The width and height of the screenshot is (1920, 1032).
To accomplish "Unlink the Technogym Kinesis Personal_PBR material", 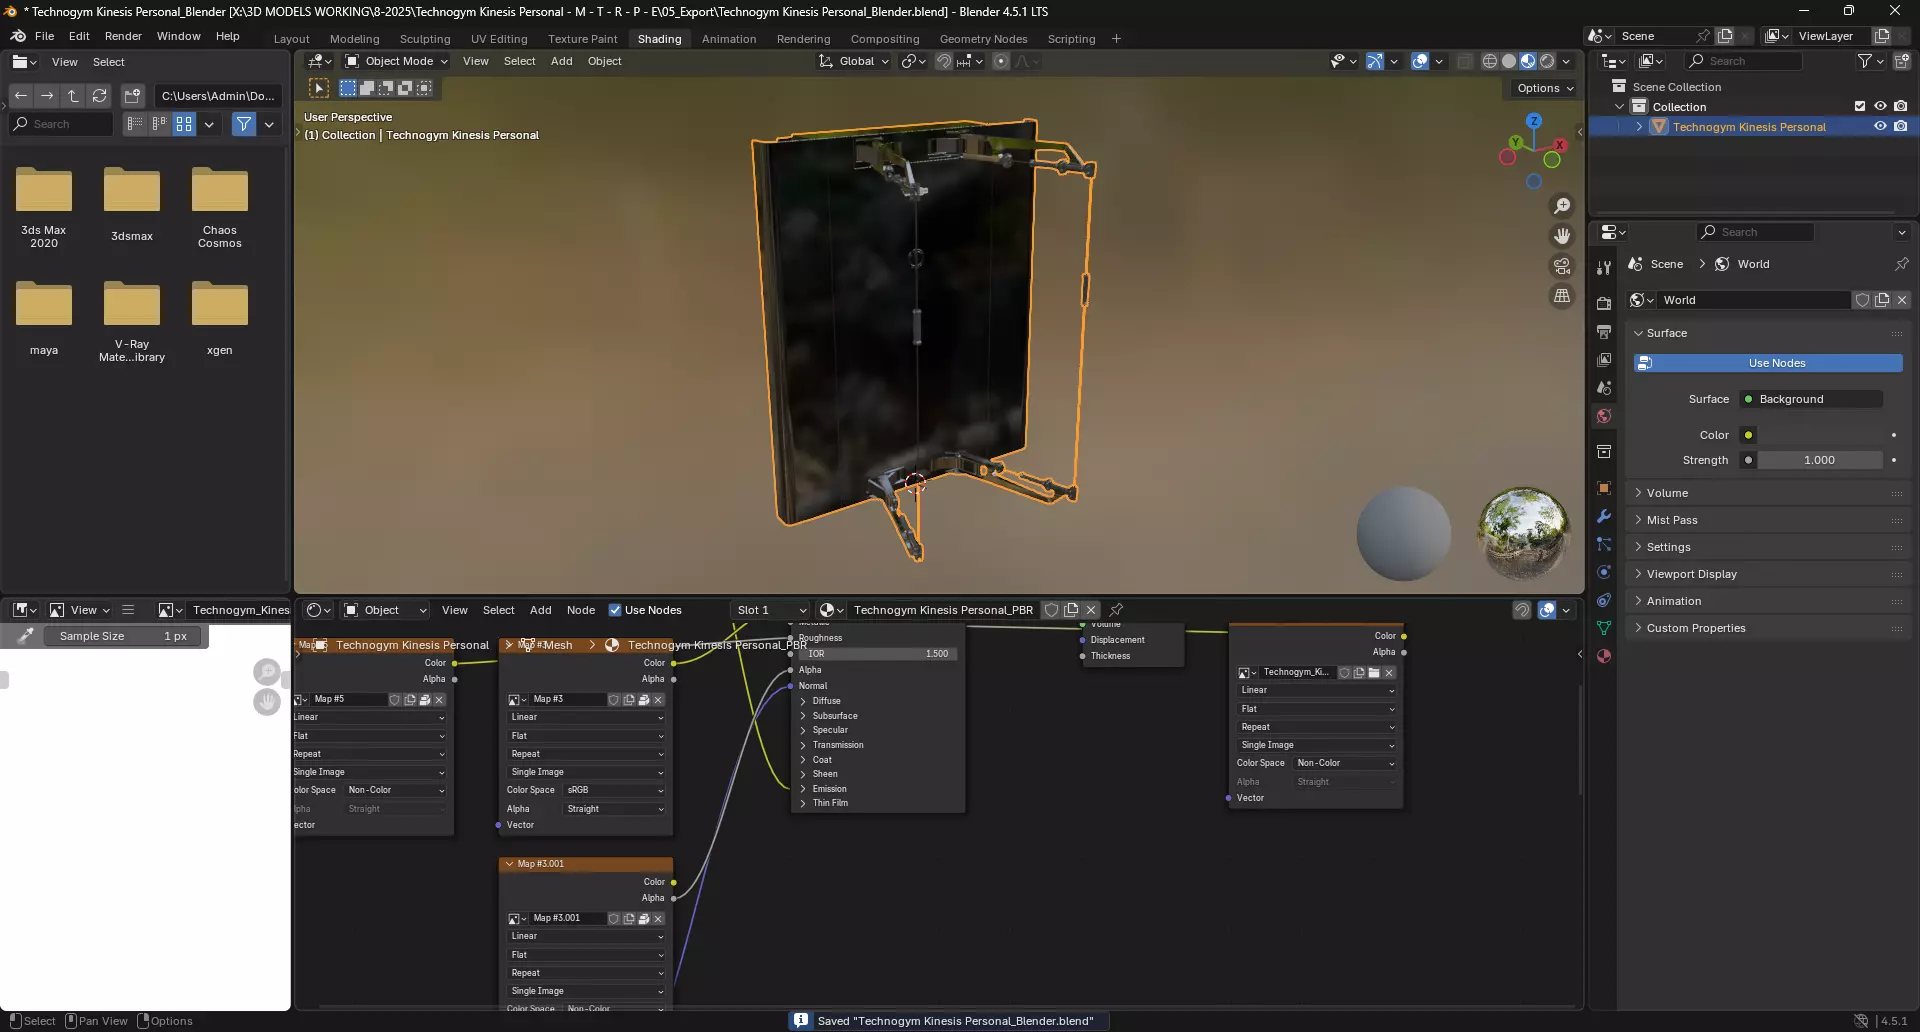I will (x=1091, y=610).
